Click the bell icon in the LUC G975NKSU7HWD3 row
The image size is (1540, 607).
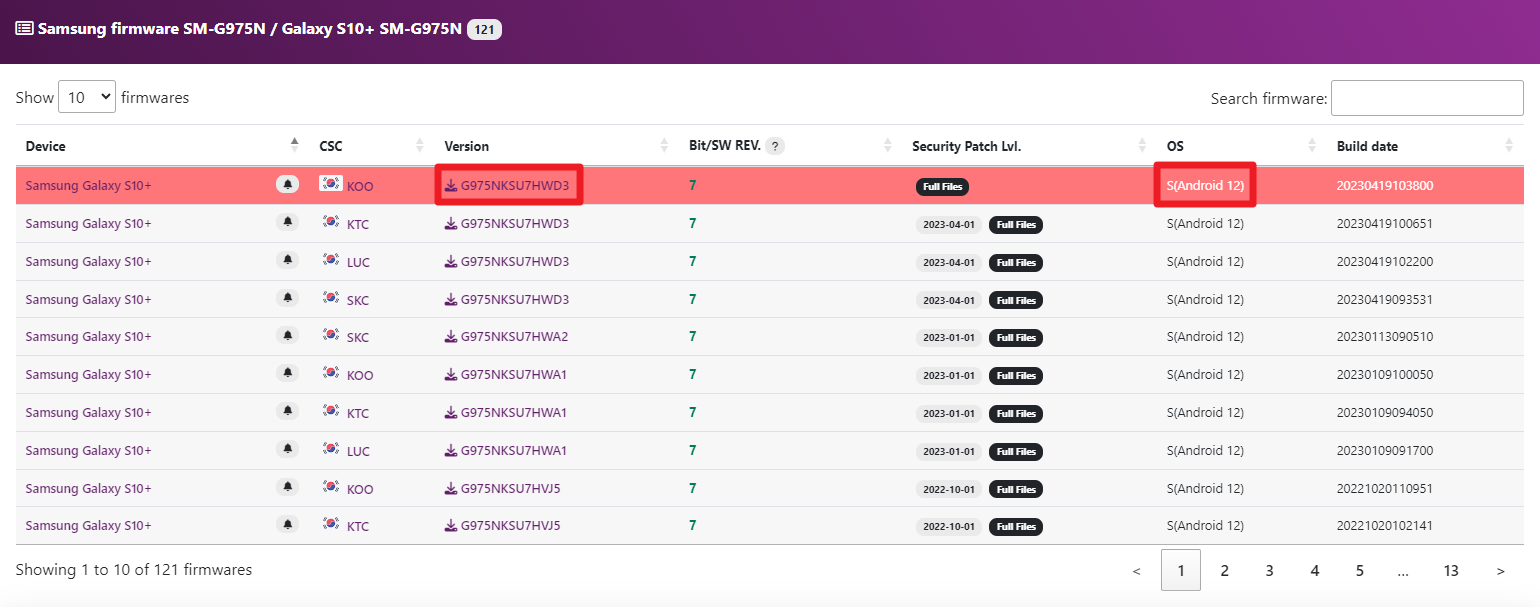tap(288, 260)
